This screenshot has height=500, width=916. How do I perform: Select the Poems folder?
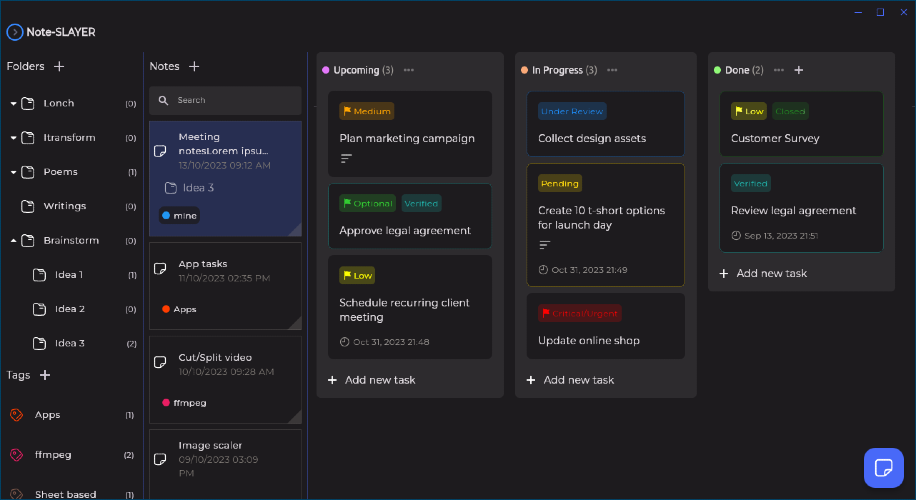(72, 172)
